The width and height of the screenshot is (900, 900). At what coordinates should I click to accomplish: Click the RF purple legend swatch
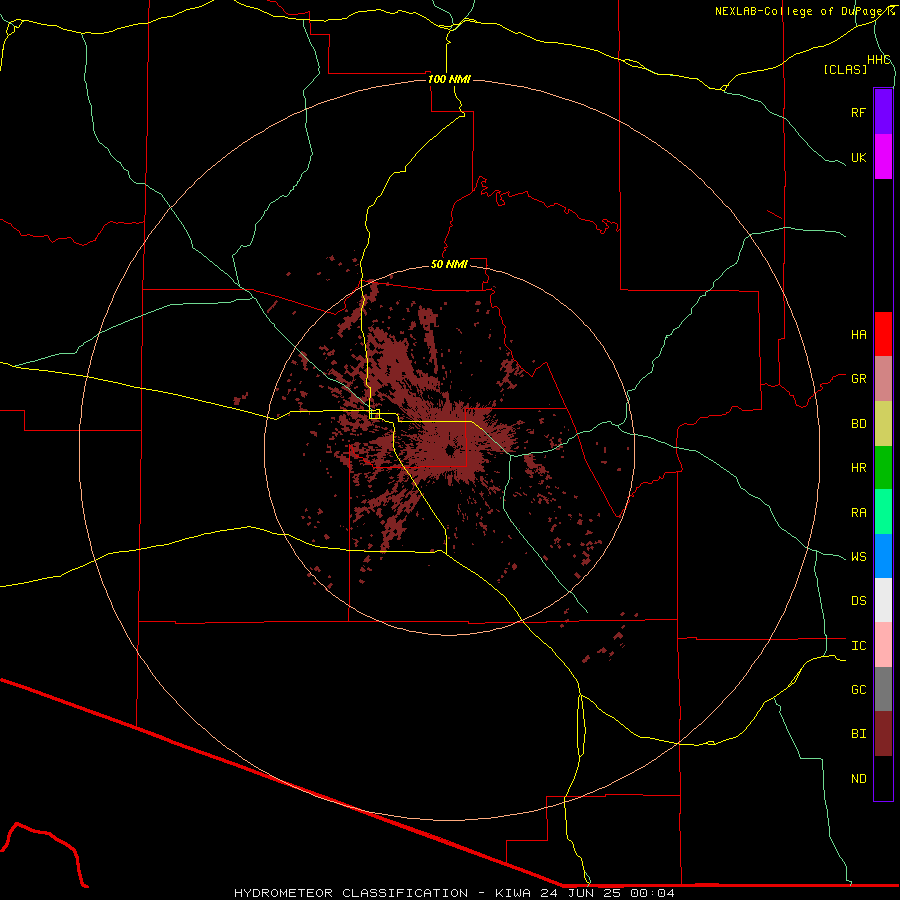click(883, 112)
